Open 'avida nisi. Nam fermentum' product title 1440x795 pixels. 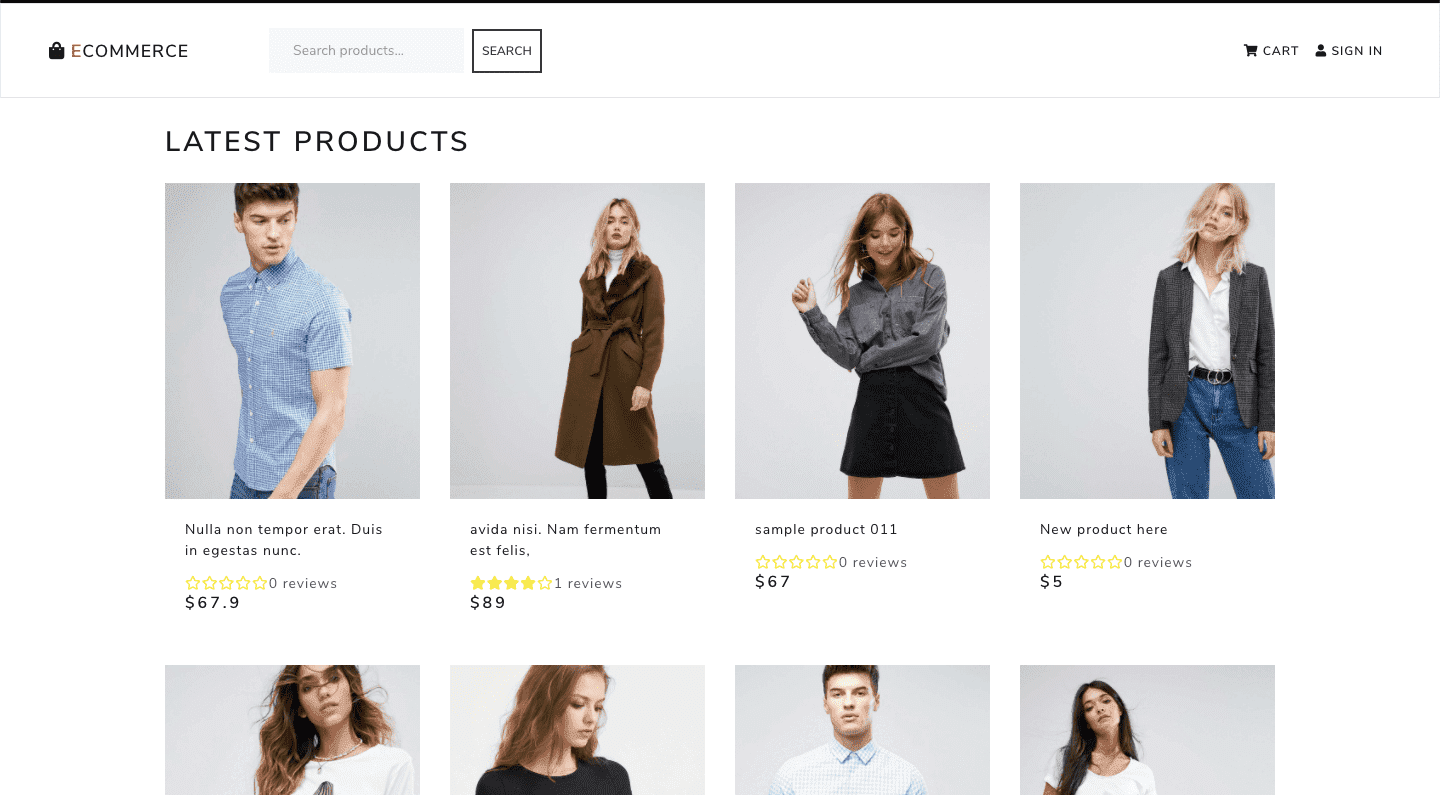click(566, 540)
